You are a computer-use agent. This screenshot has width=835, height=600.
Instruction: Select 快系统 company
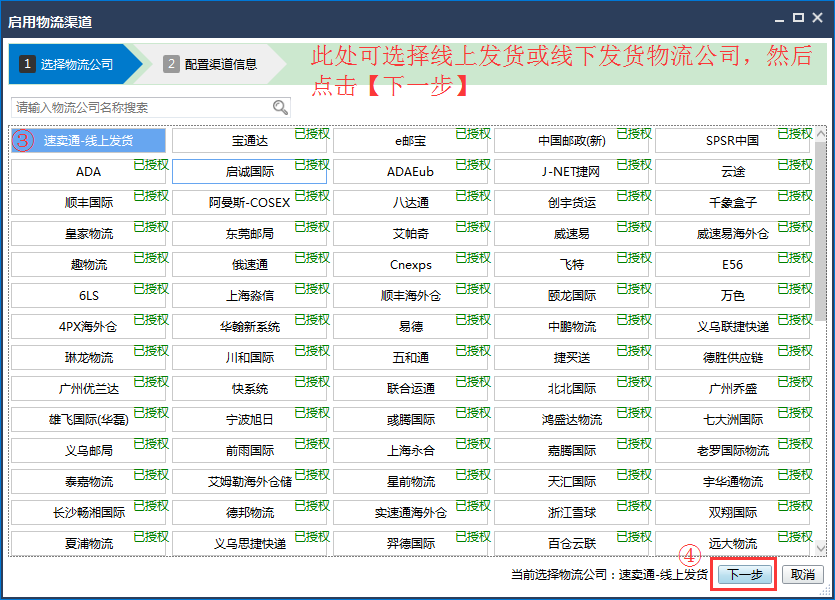point(249,388)
